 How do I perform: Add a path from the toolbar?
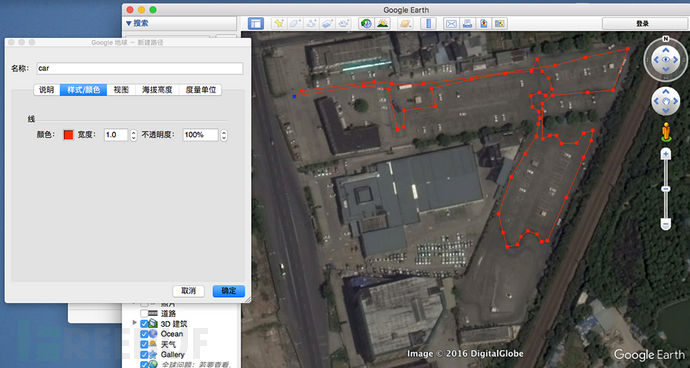[312, 23]
